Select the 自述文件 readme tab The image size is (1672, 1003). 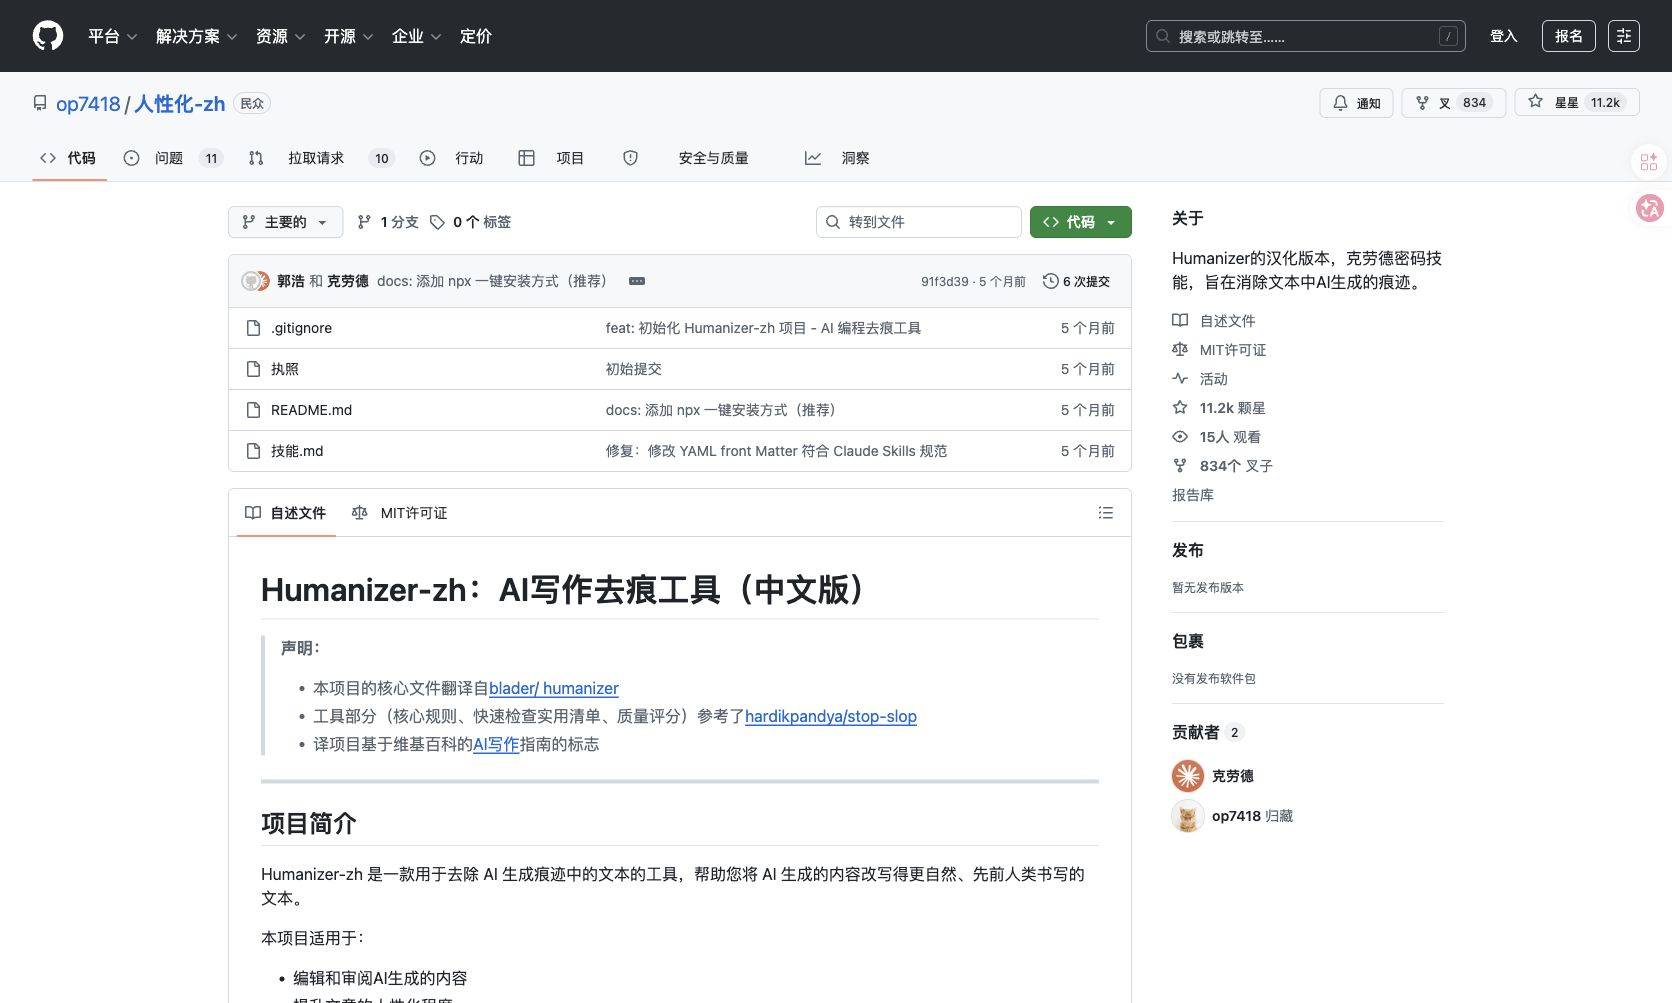286,513
